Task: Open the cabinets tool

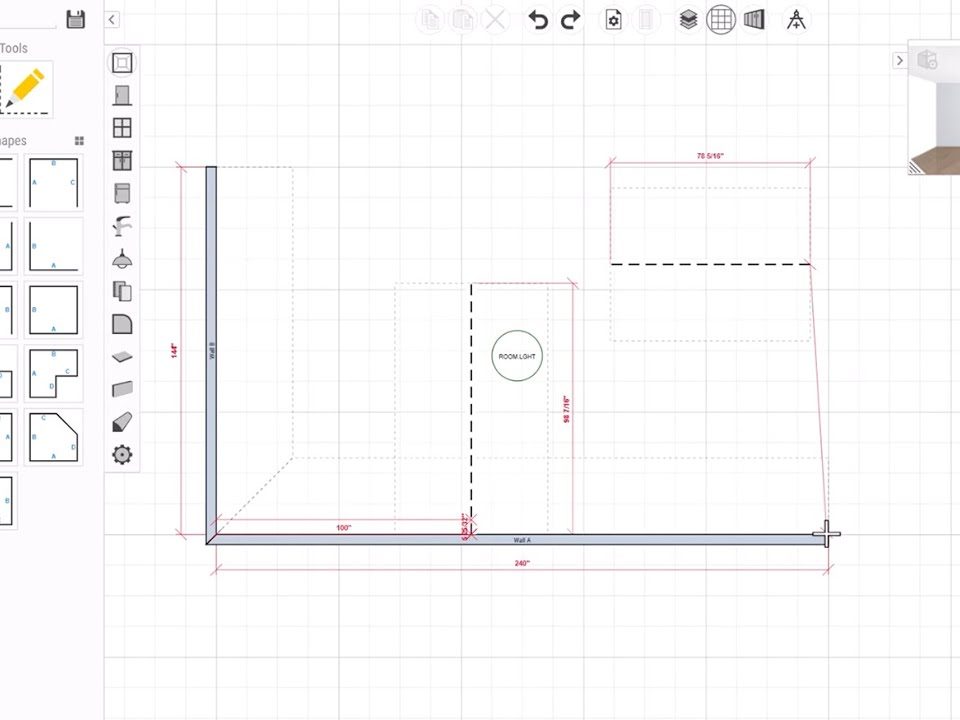Action: click(121, 161)
